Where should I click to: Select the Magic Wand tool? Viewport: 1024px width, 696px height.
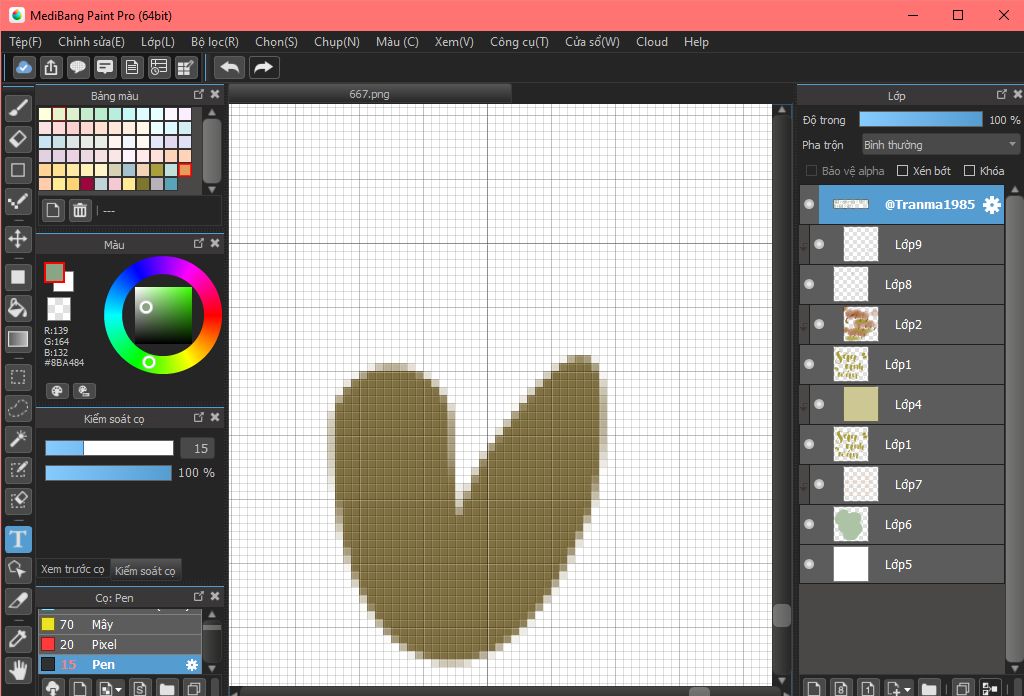[18, 439]
